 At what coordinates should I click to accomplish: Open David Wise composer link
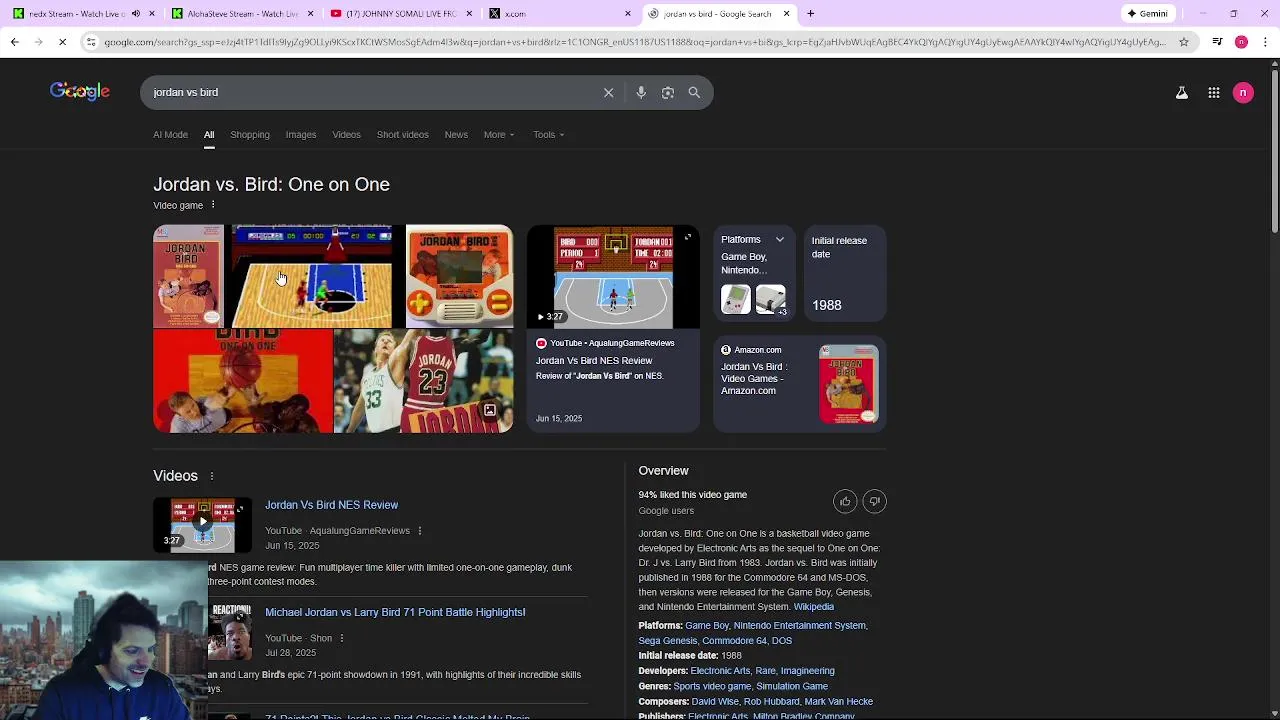point(715,702)
